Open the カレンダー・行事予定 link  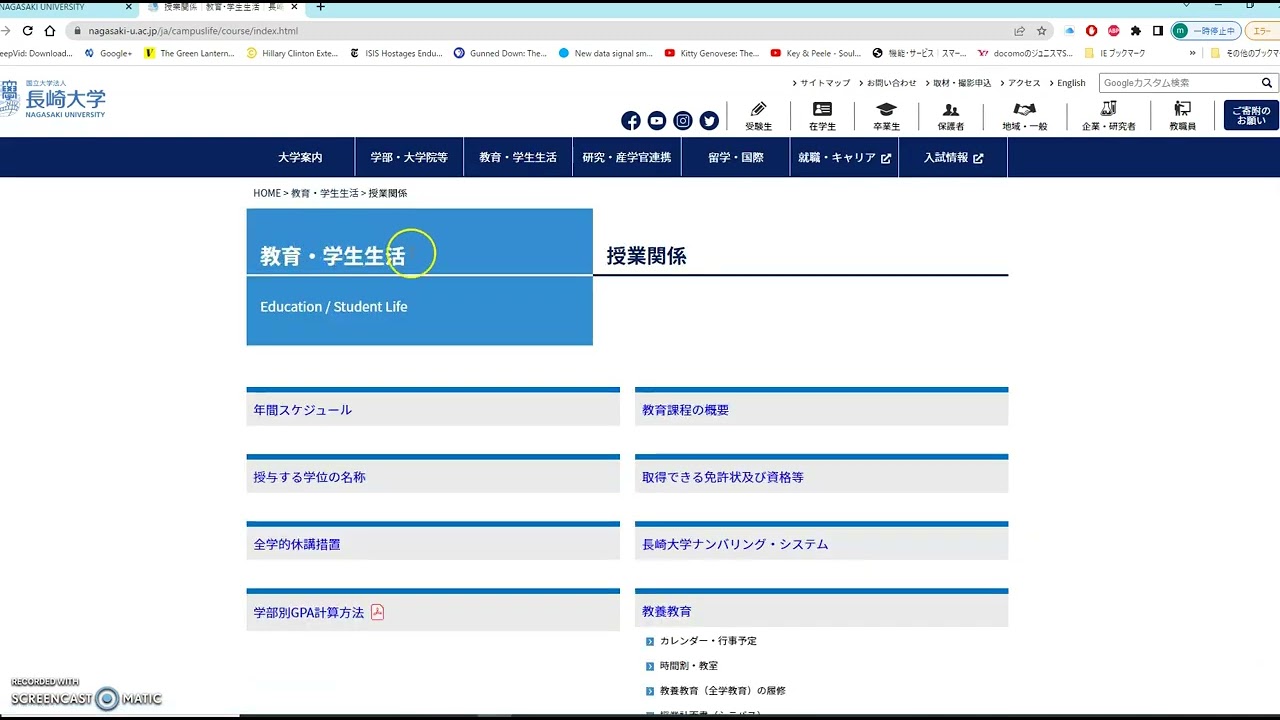click(x=708, y=641)
